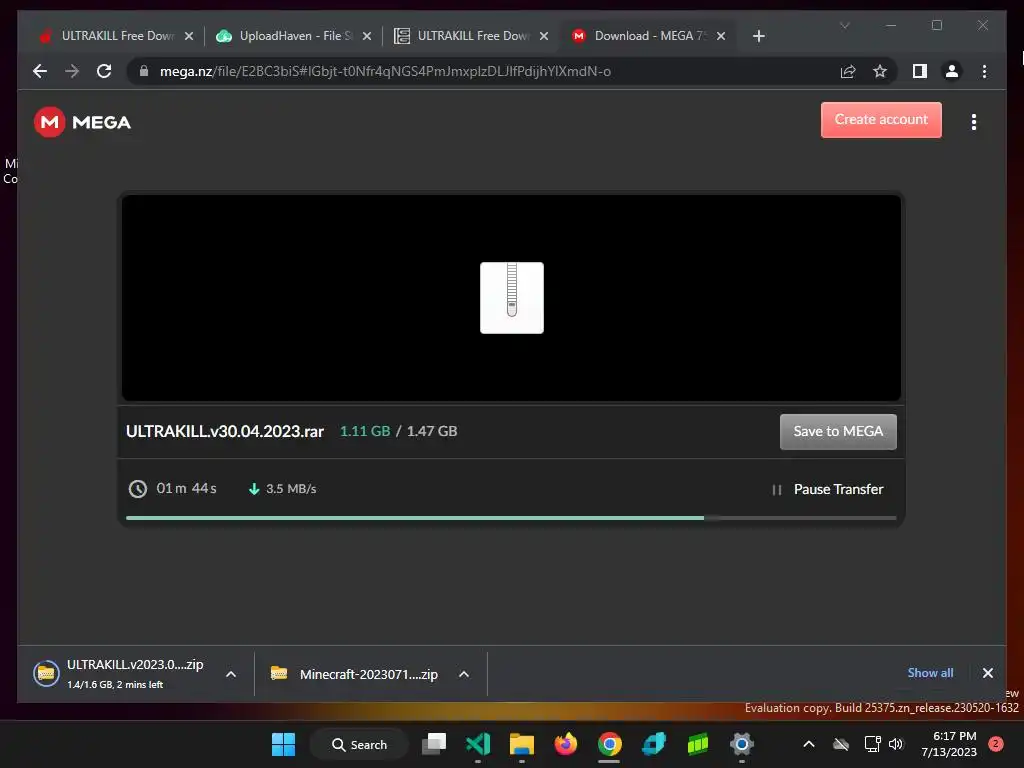
Task: Open the blue app icon next to Chrome
Action: (654, 744)
